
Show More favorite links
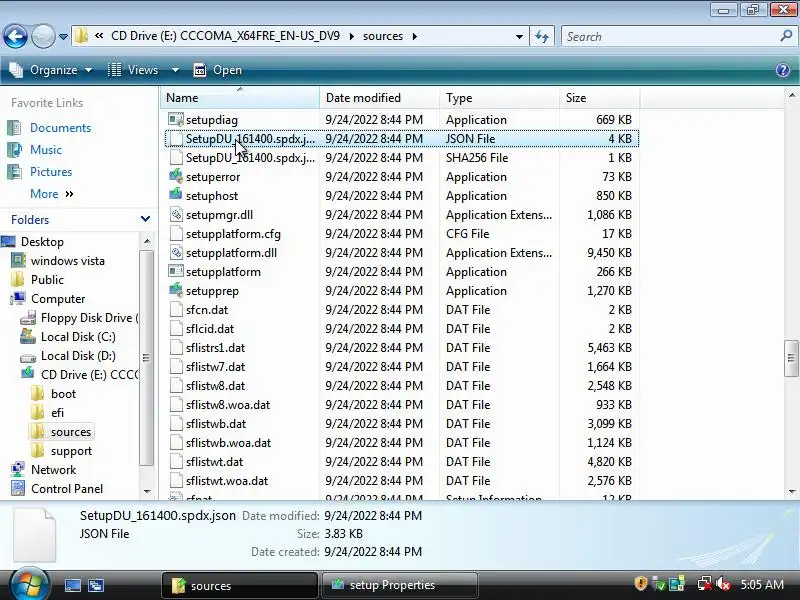[x=52, y=194]
